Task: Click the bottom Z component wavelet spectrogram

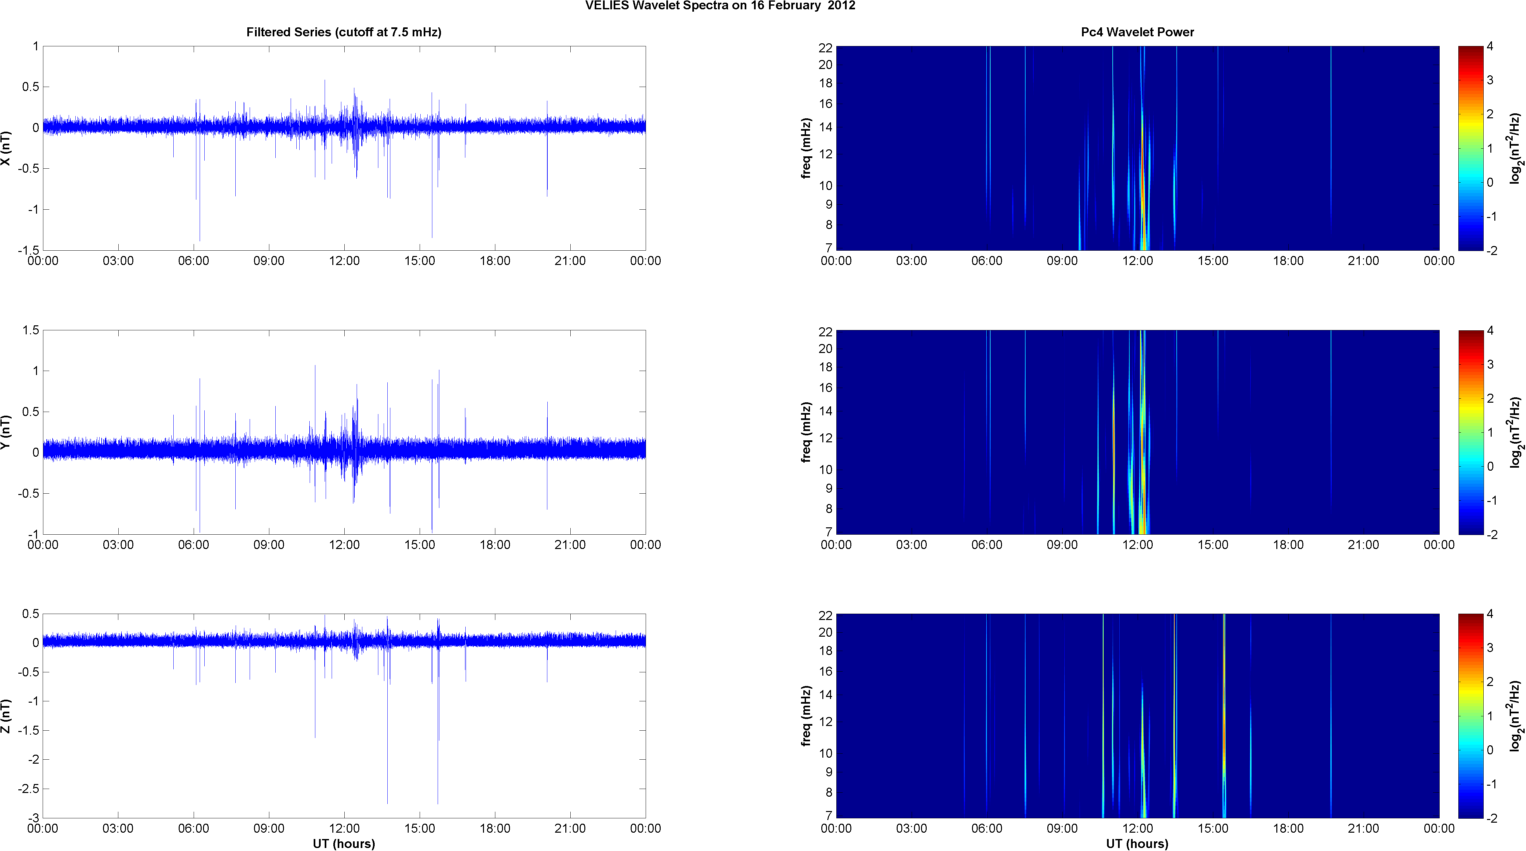Action: click(1137, 716)
